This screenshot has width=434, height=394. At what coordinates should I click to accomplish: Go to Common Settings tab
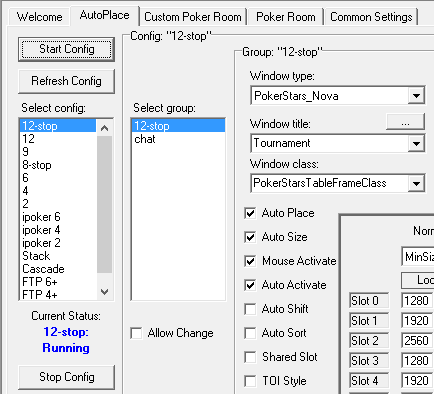click(371, 17)
